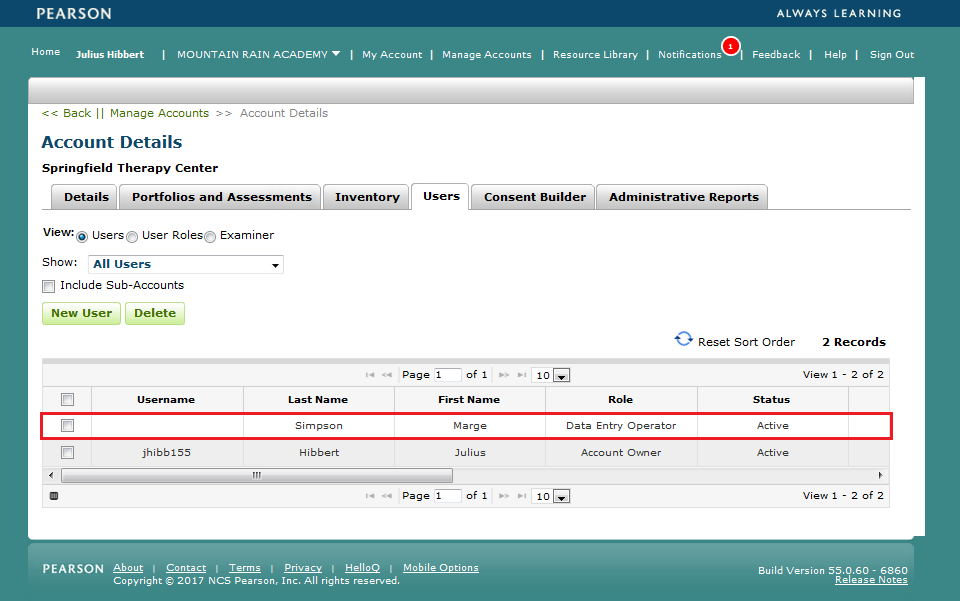Open the Administrative Reports tab
Screen dimensions: 960x601
tap(681, 196)
